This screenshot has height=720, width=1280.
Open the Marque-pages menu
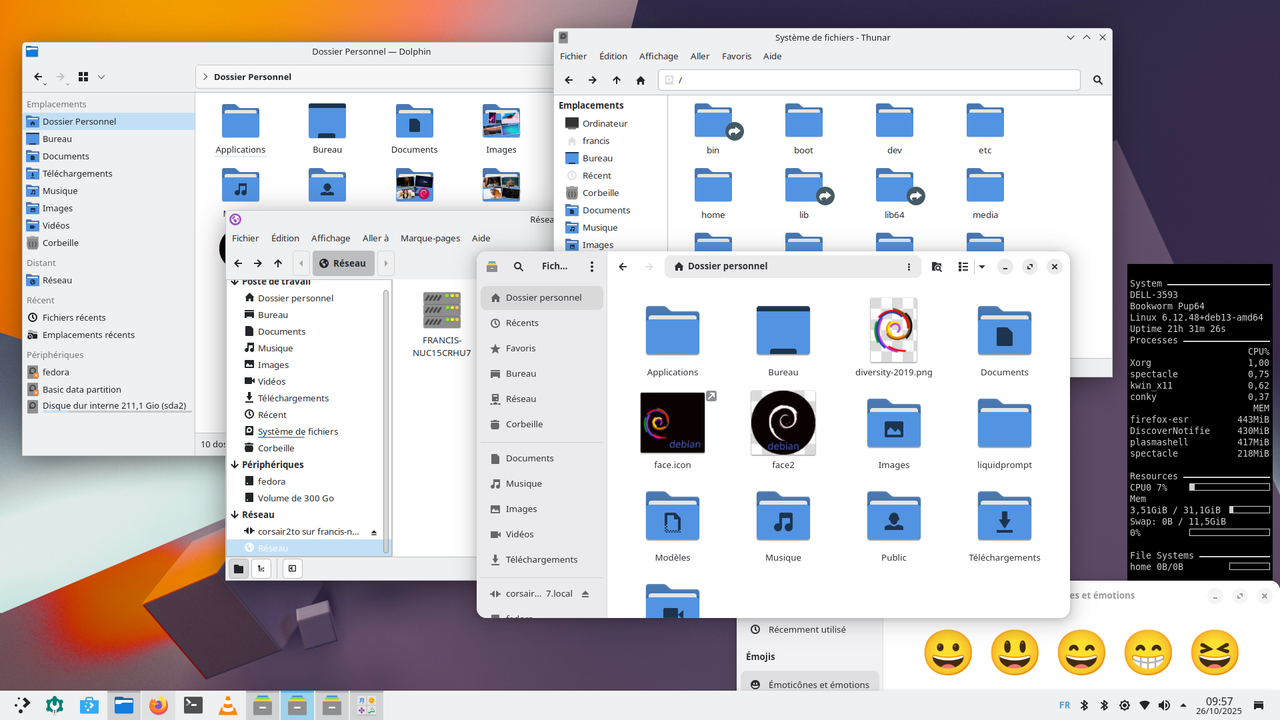pos(430,238)
